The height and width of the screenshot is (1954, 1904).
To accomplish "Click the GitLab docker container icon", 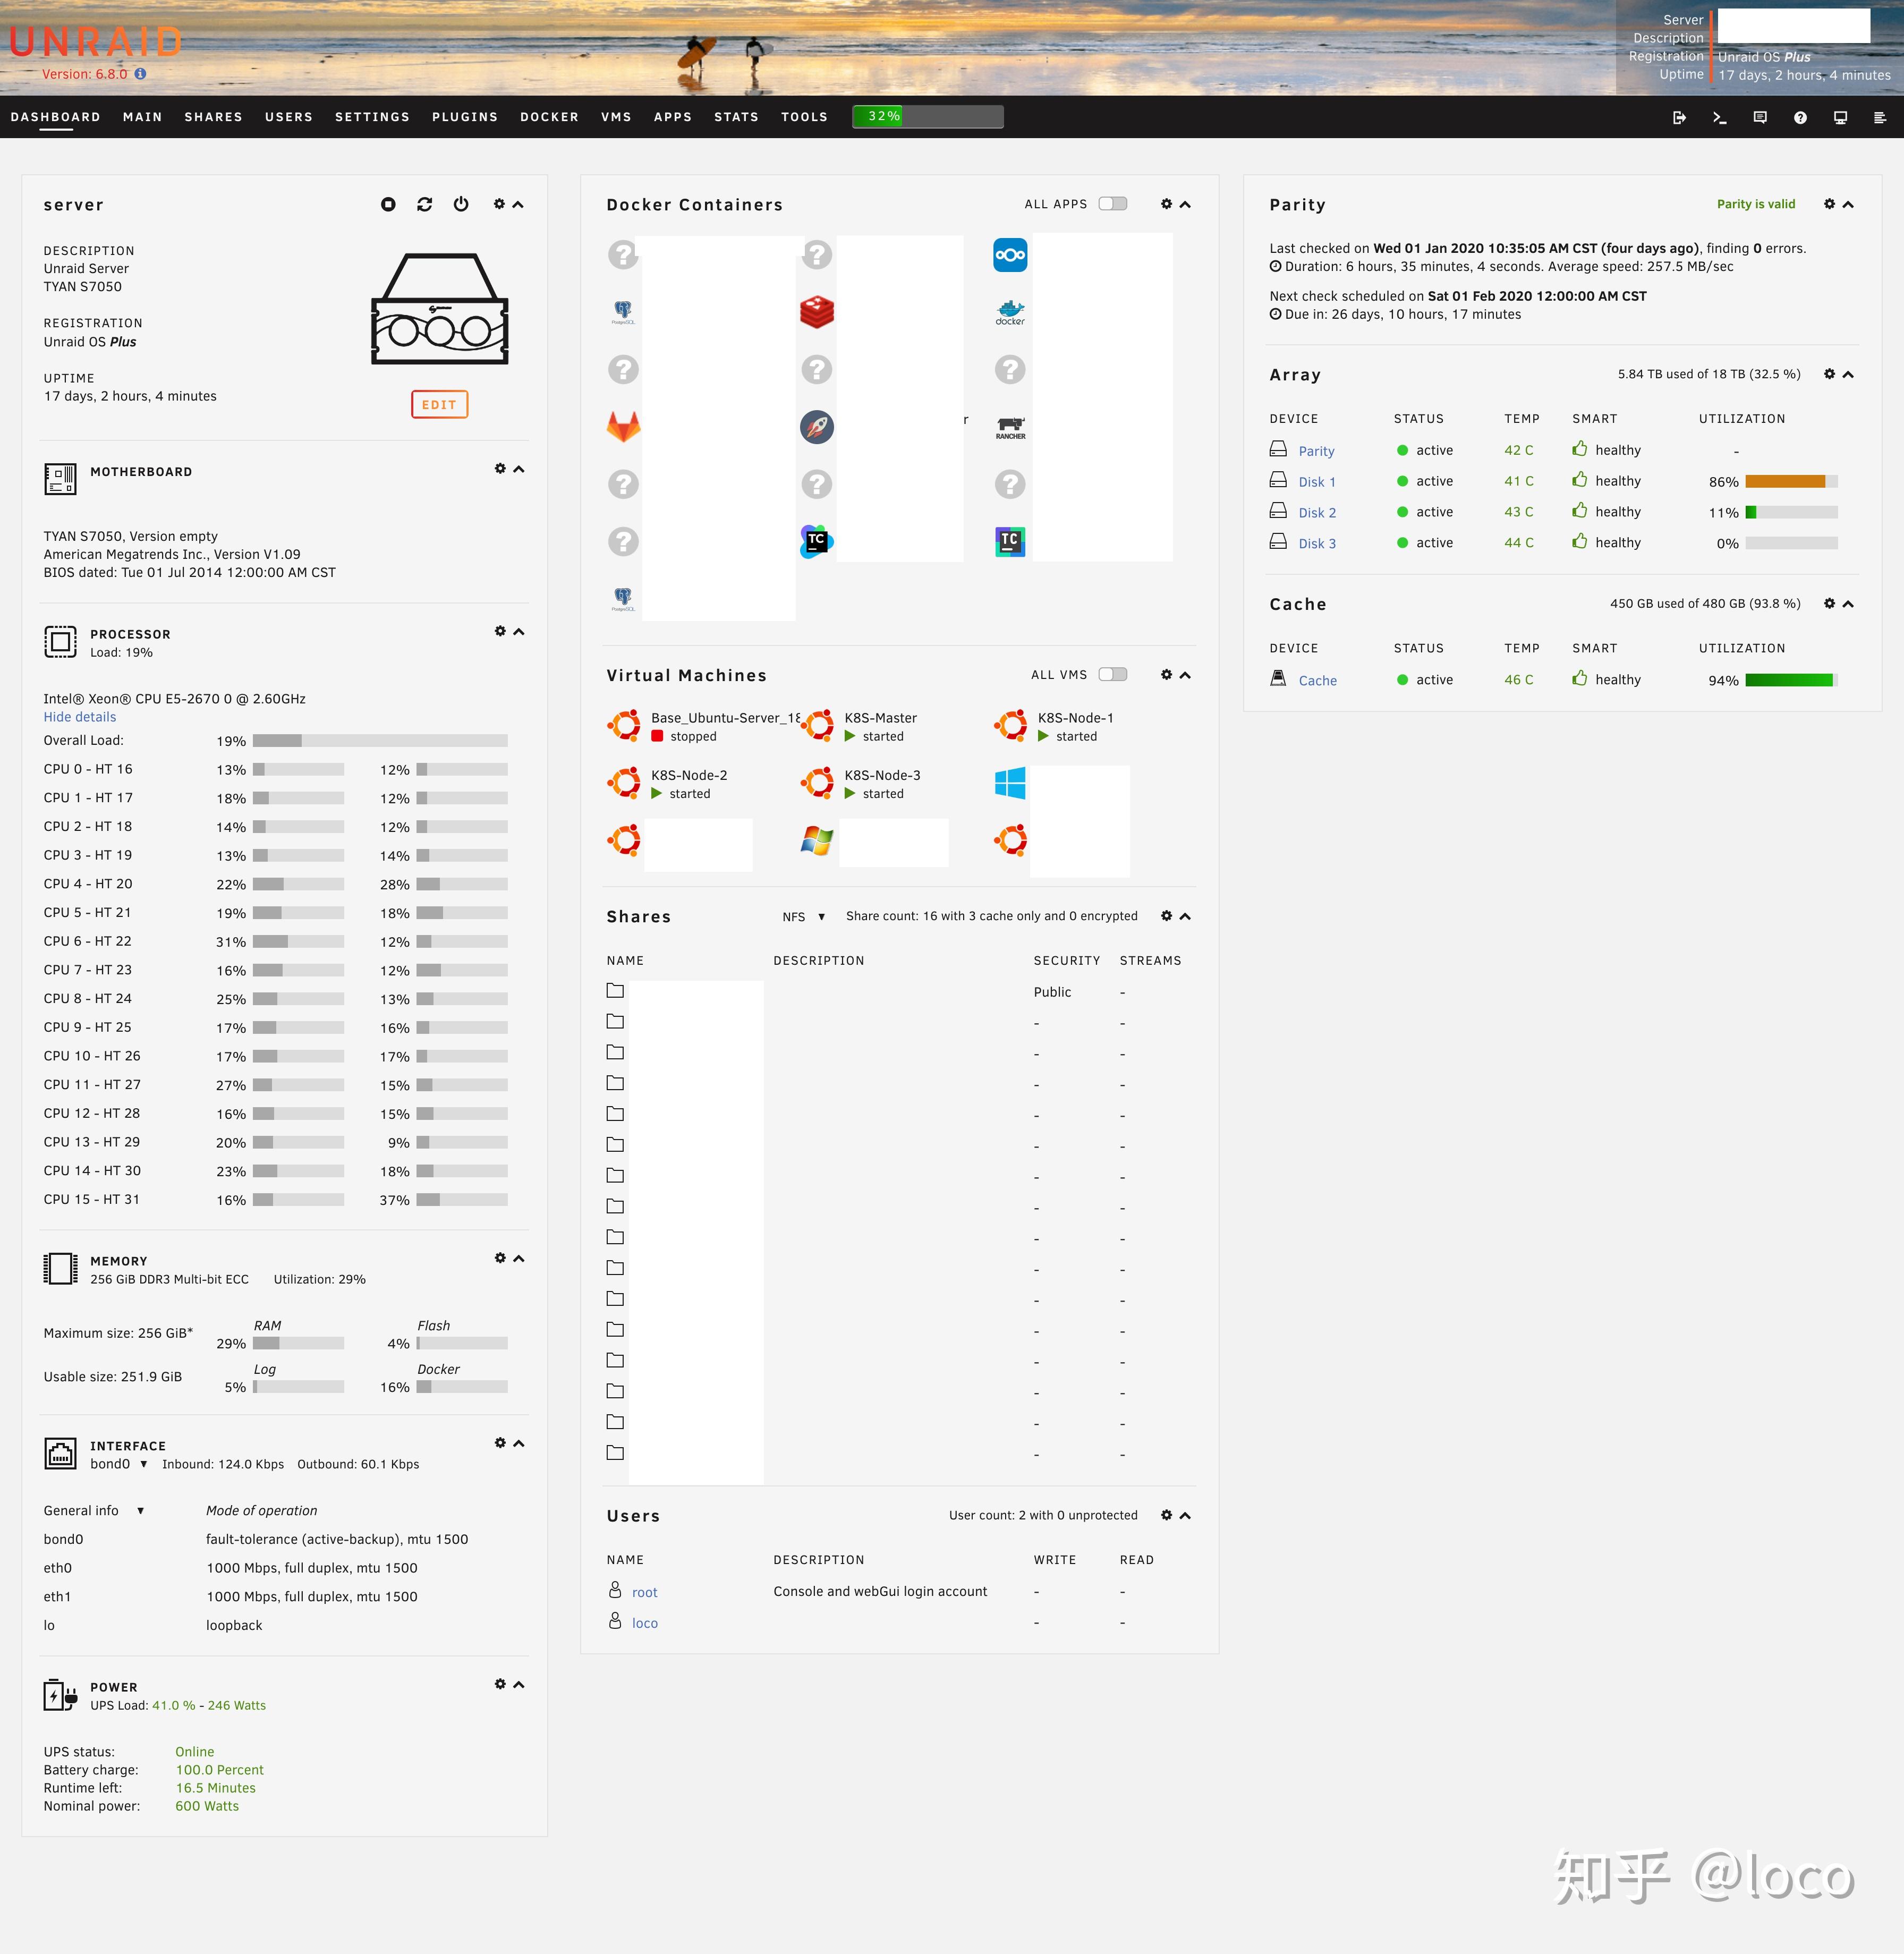I will tap(623, 427).
